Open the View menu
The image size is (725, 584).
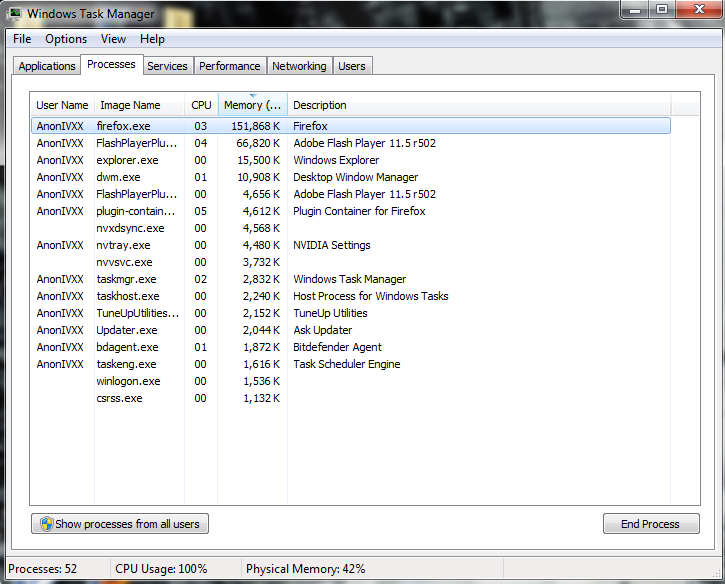pyautogui.click(x=113, y=39)
